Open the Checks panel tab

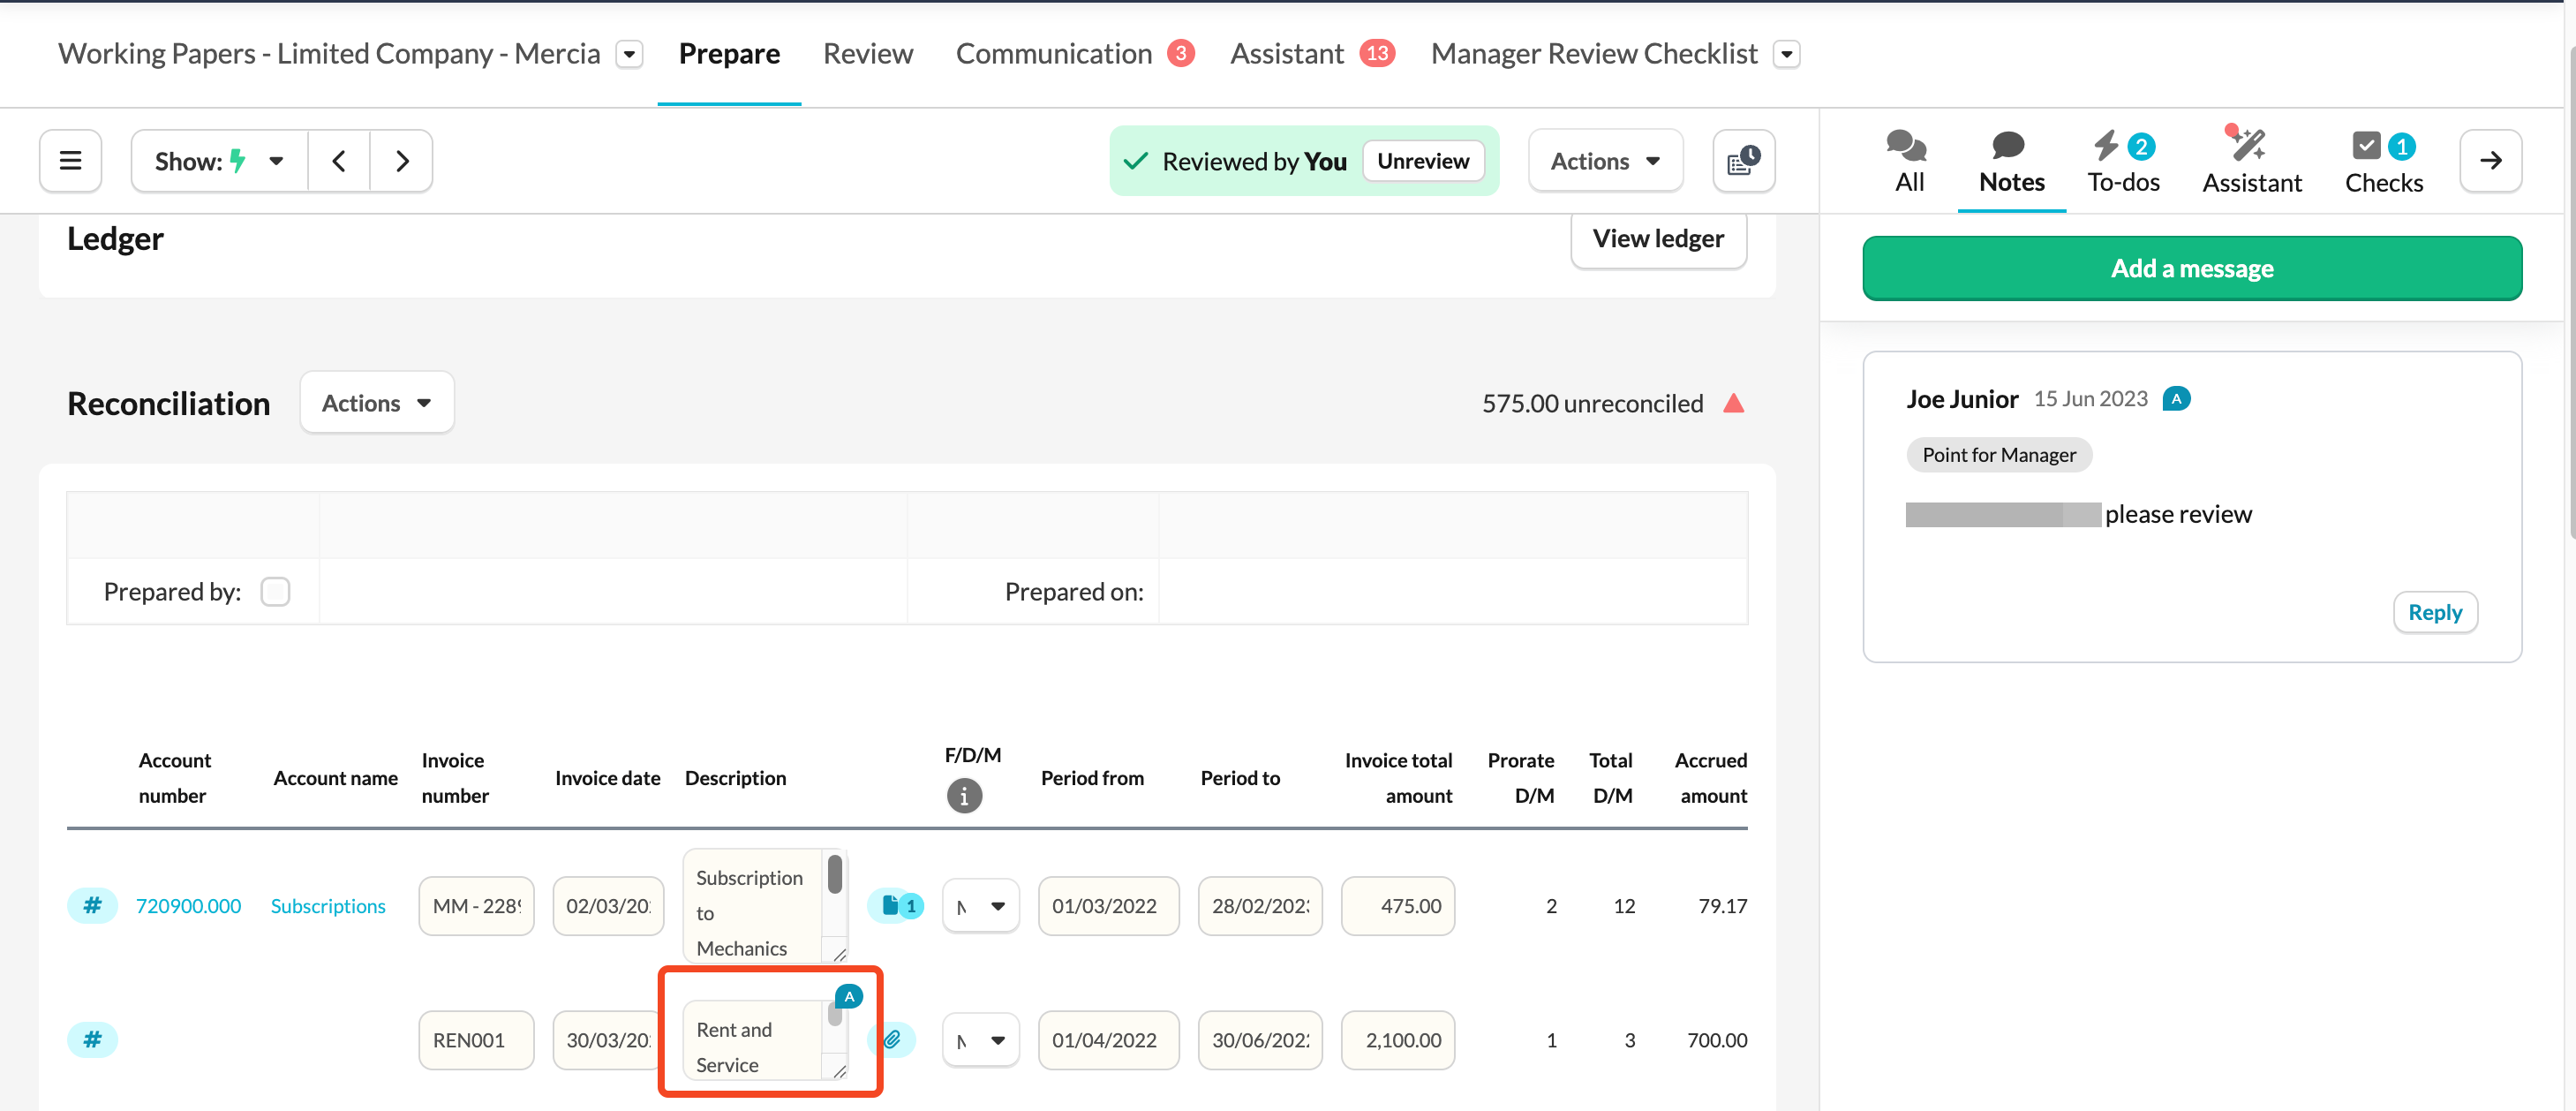[x=2383, y=162]
